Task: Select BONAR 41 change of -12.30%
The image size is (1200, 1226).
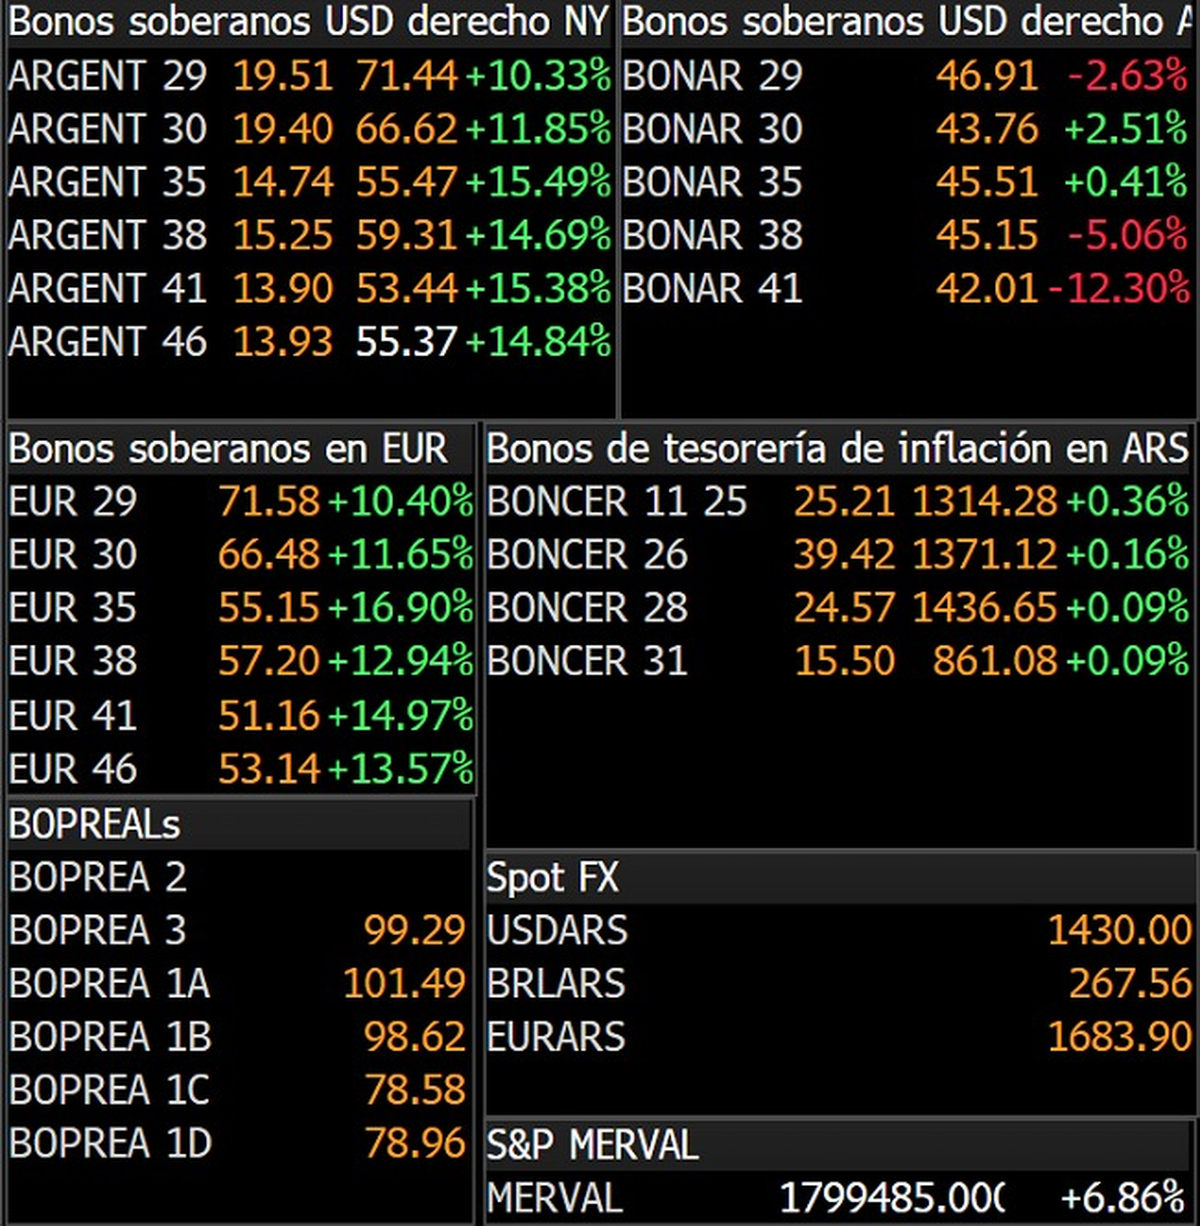Action: 1118,289
